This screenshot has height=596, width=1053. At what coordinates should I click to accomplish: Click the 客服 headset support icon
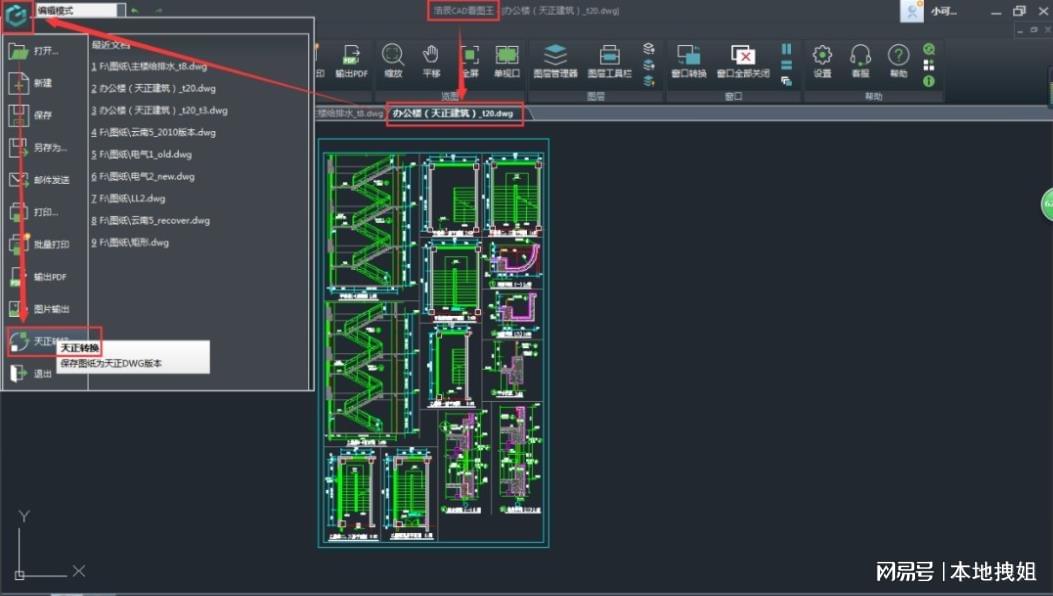(x=860, y=60)
